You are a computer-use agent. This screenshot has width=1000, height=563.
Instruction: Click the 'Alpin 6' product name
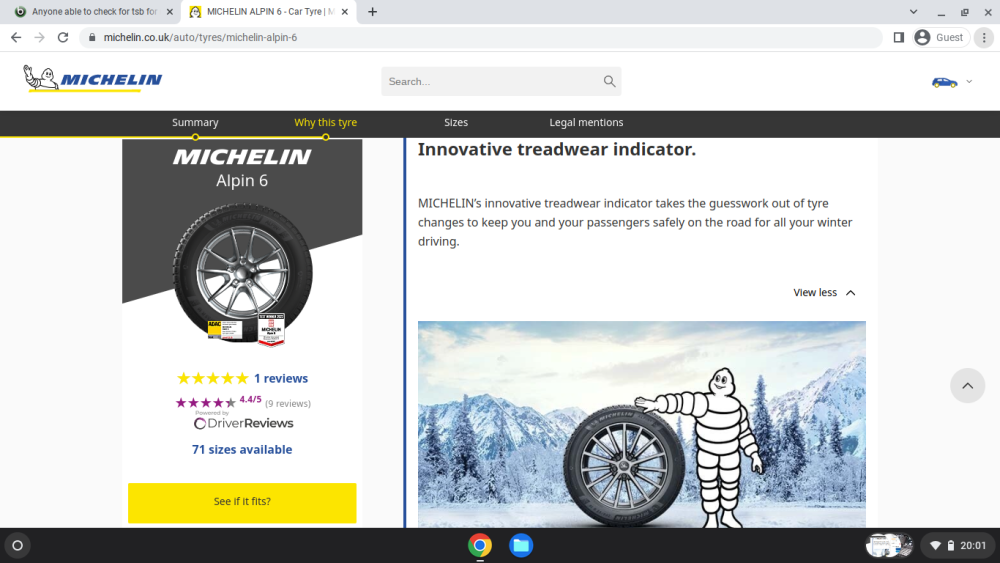click(242, 180)
